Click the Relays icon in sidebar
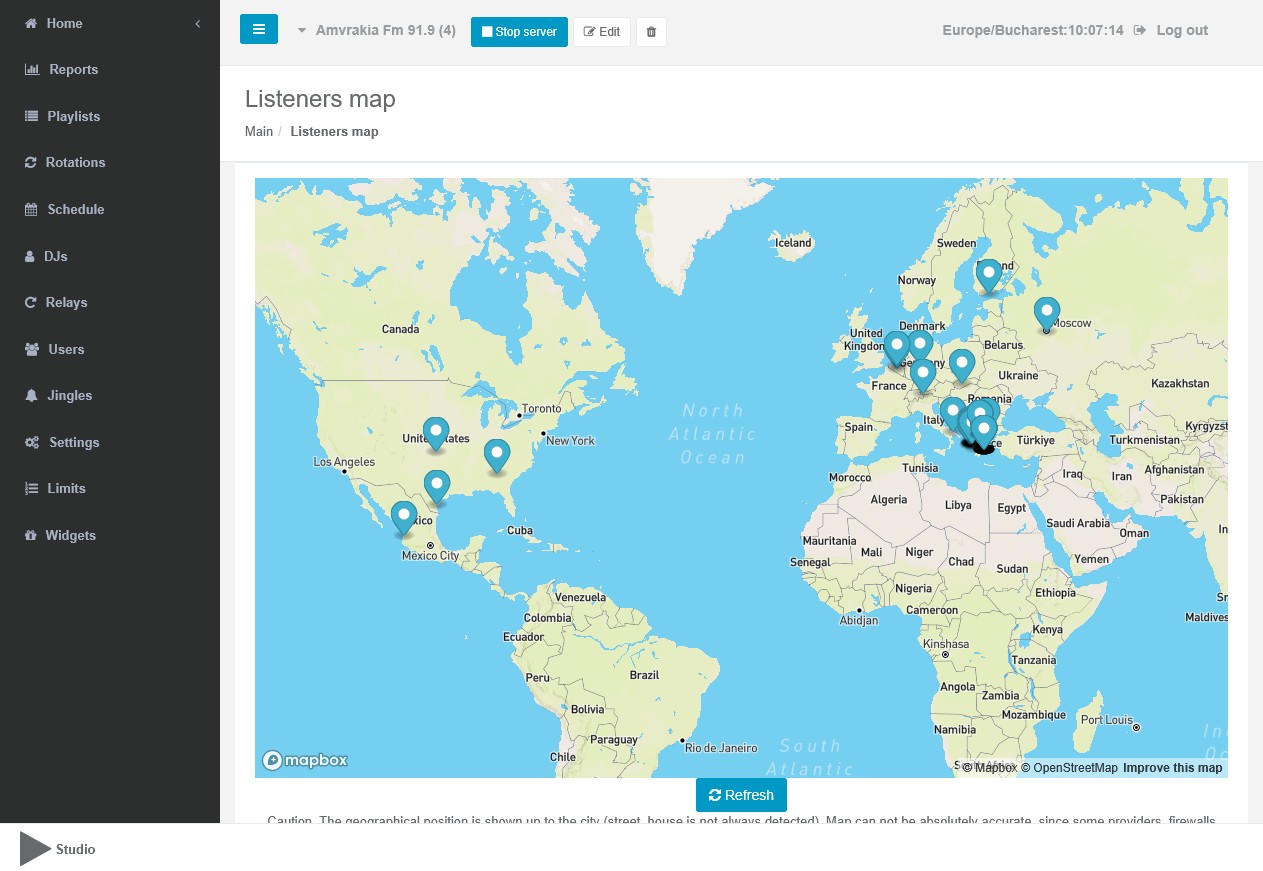 (x=31, y=303)
